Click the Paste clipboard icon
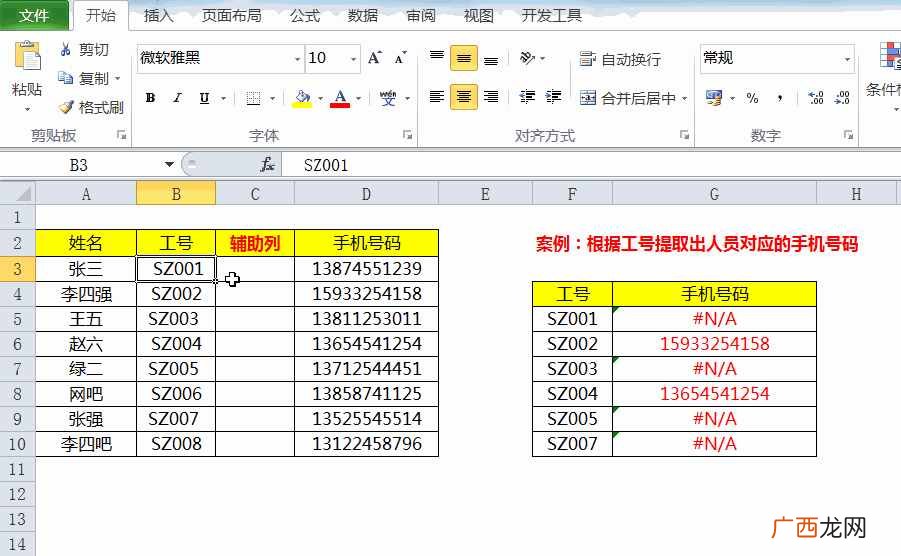 click(27, 58)
